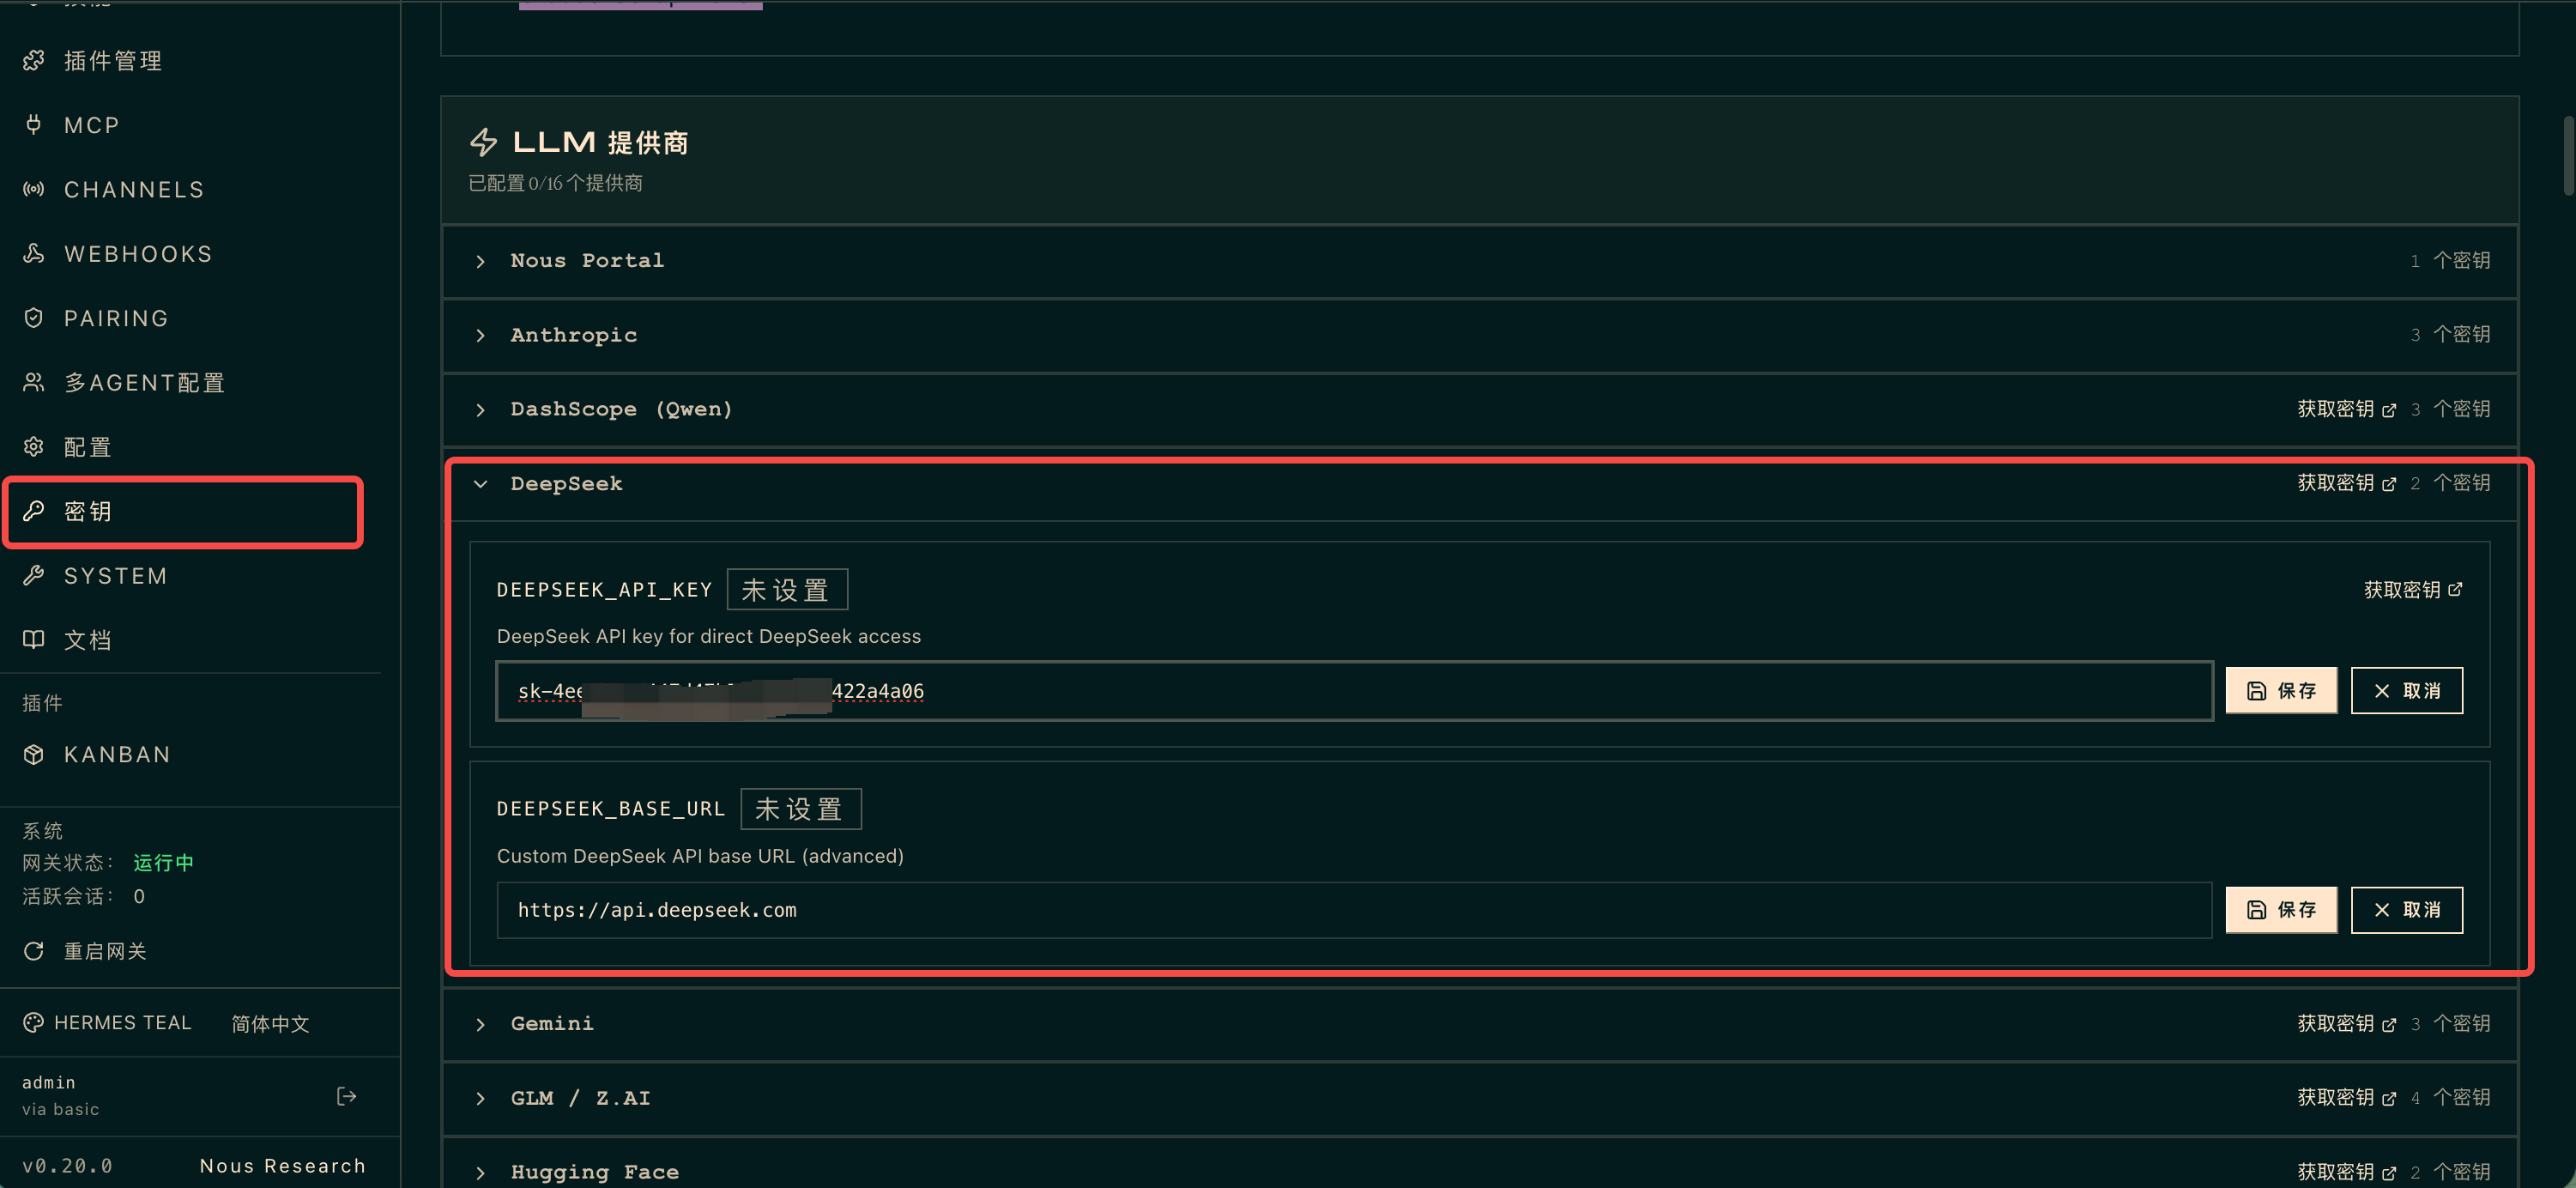Image resolution: width=2576 pixels, height=1188 pixels.
Task: Expand the GLM / Z.AI provider
Action: [x=1480, y=1098]
